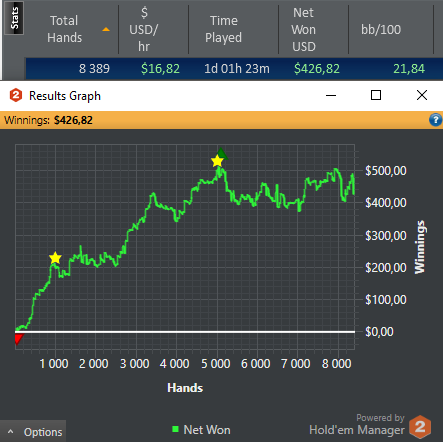Minimize the Results Graph window
The width and height of the screenshot is (443, 442).
[331, 95]
